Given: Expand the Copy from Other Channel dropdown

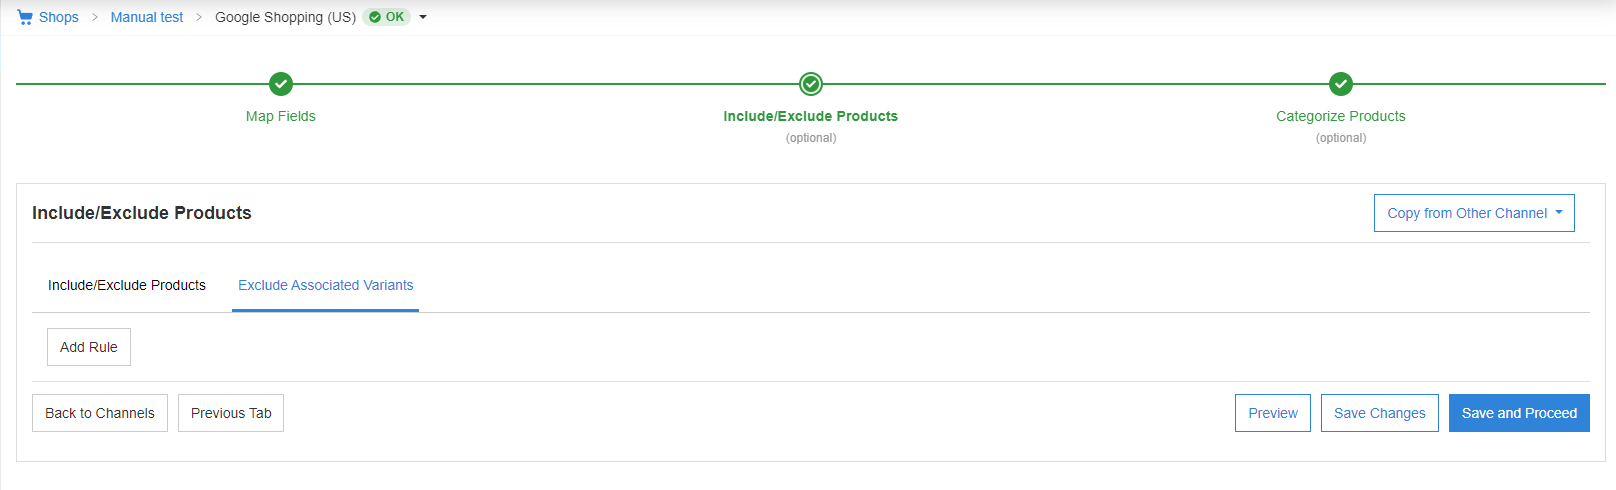Looking at the screenshot, I should (x=1474, y=213).
